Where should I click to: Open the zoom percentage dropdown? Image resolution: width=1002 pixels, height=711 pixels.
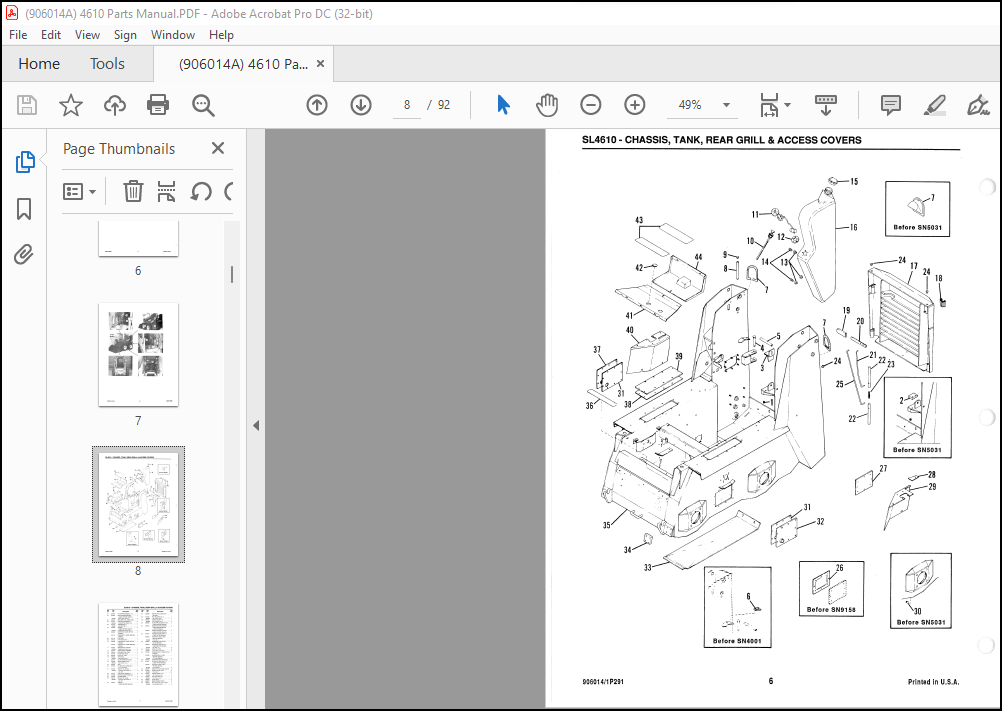[x=726, y=105]
